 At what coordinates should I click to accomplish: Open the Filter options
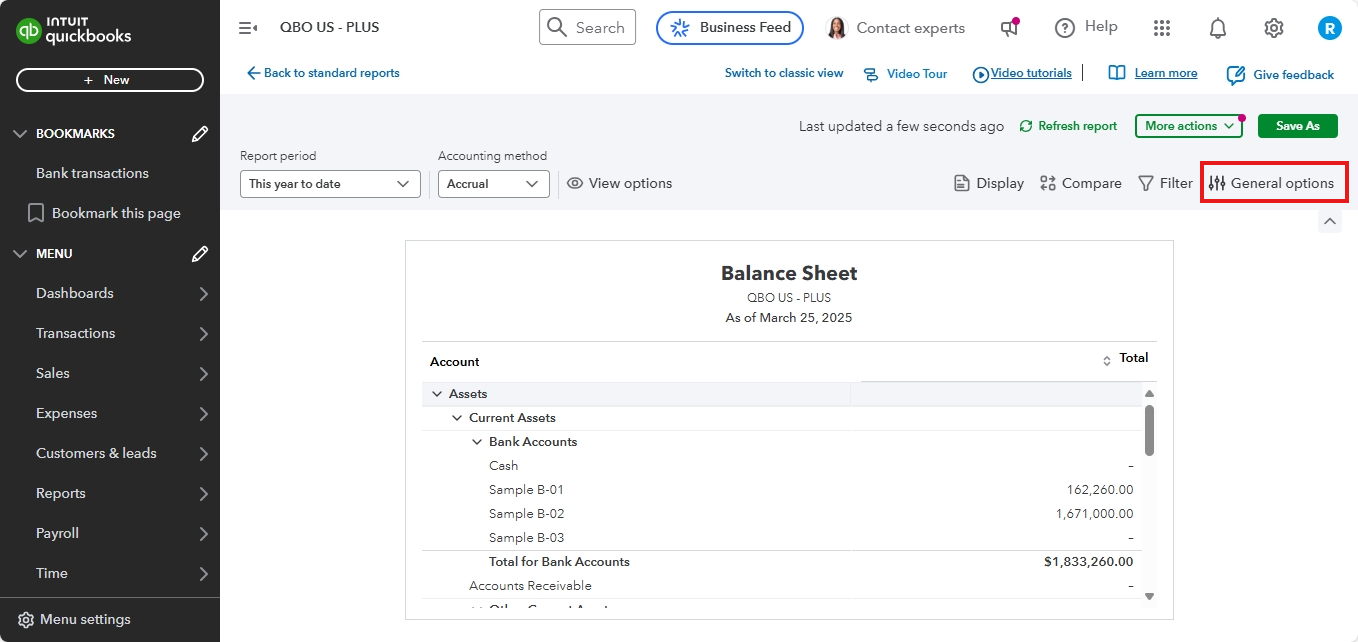(x=1165, y=183)
